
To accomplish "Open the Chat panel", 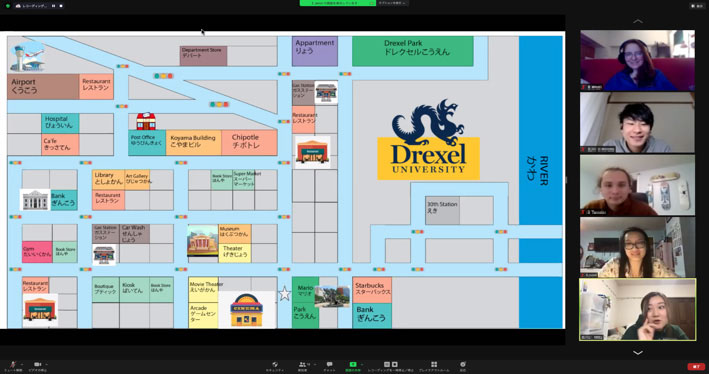I will [x=329, y=366].
